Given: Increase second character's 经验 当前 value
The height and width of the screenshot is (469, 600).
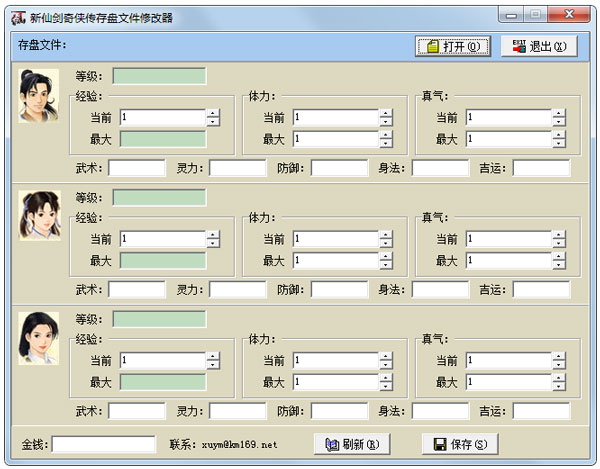Looking at the screenshot, I should (x=213, y=235).
